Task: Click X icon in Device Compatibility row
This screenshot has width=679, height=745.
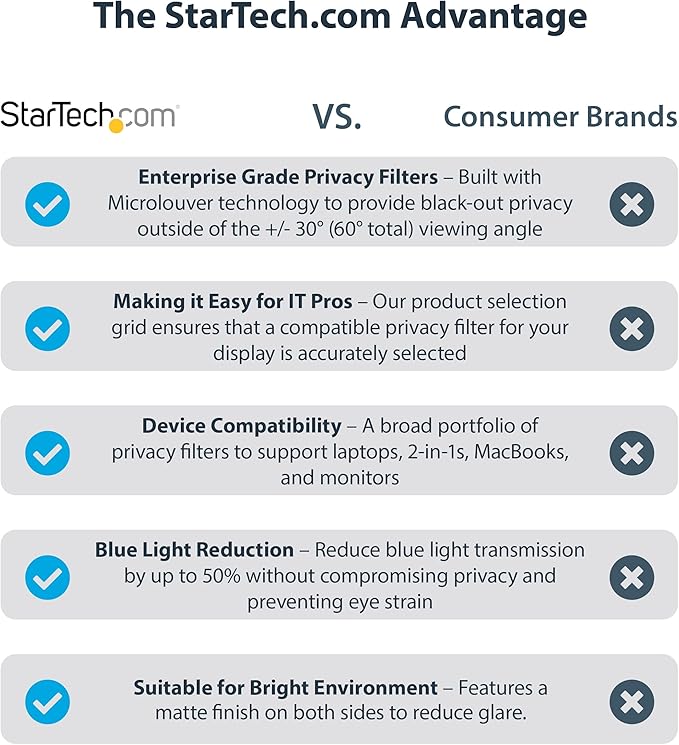Action: [x=631, y=453]
